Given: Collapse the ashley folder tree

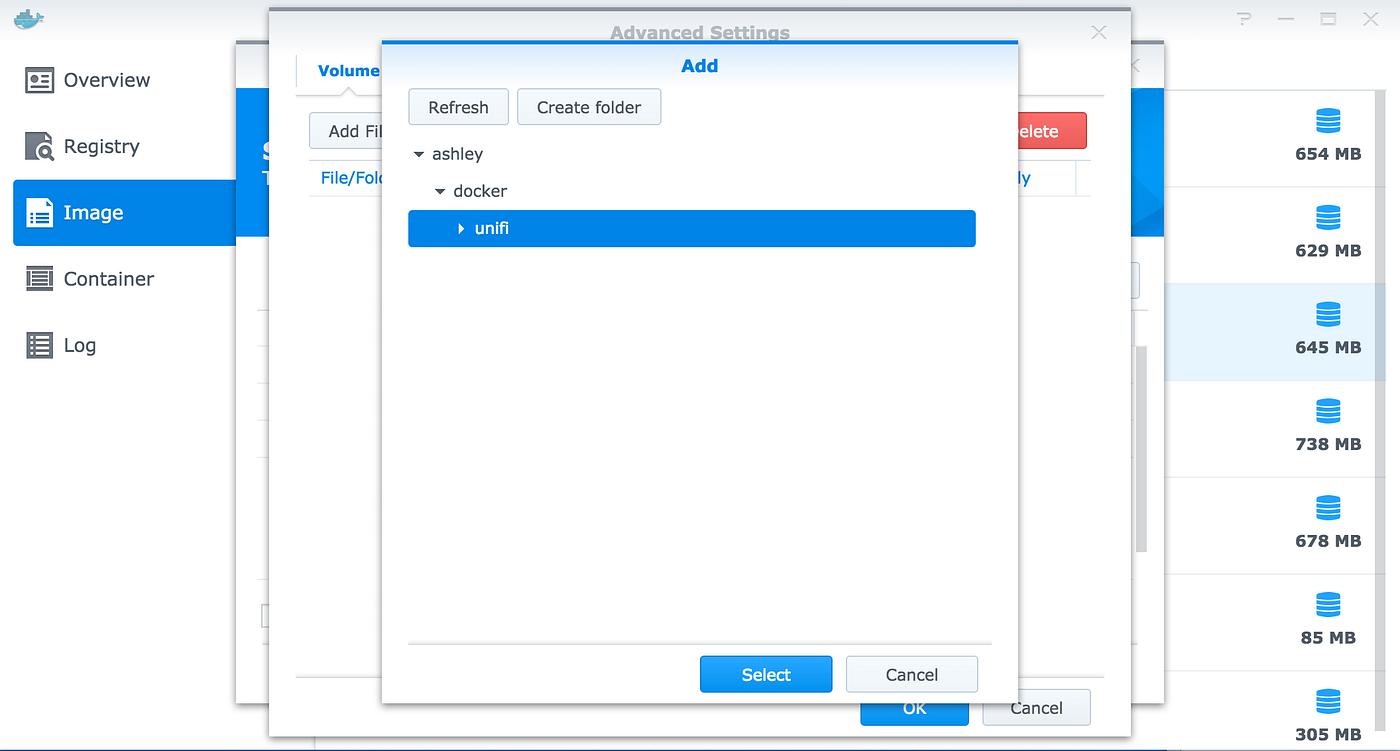Looking at the screenshot, I should (x=419, y=154).
